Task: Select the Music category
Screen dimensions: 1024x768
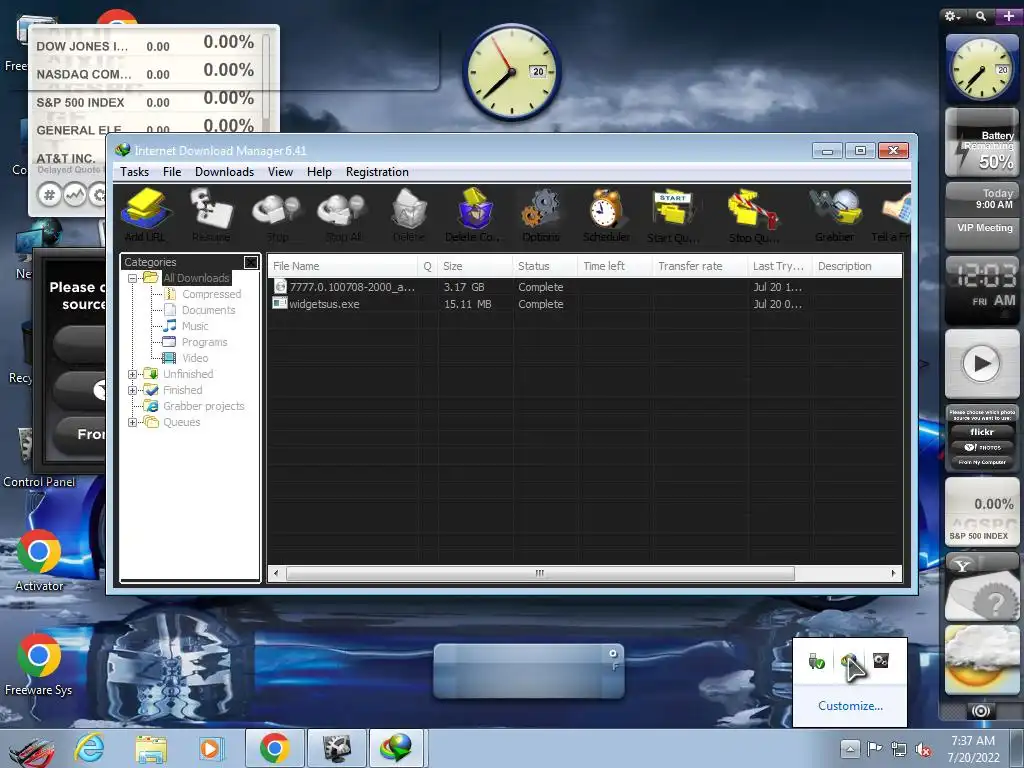Action: click(195, 326)
